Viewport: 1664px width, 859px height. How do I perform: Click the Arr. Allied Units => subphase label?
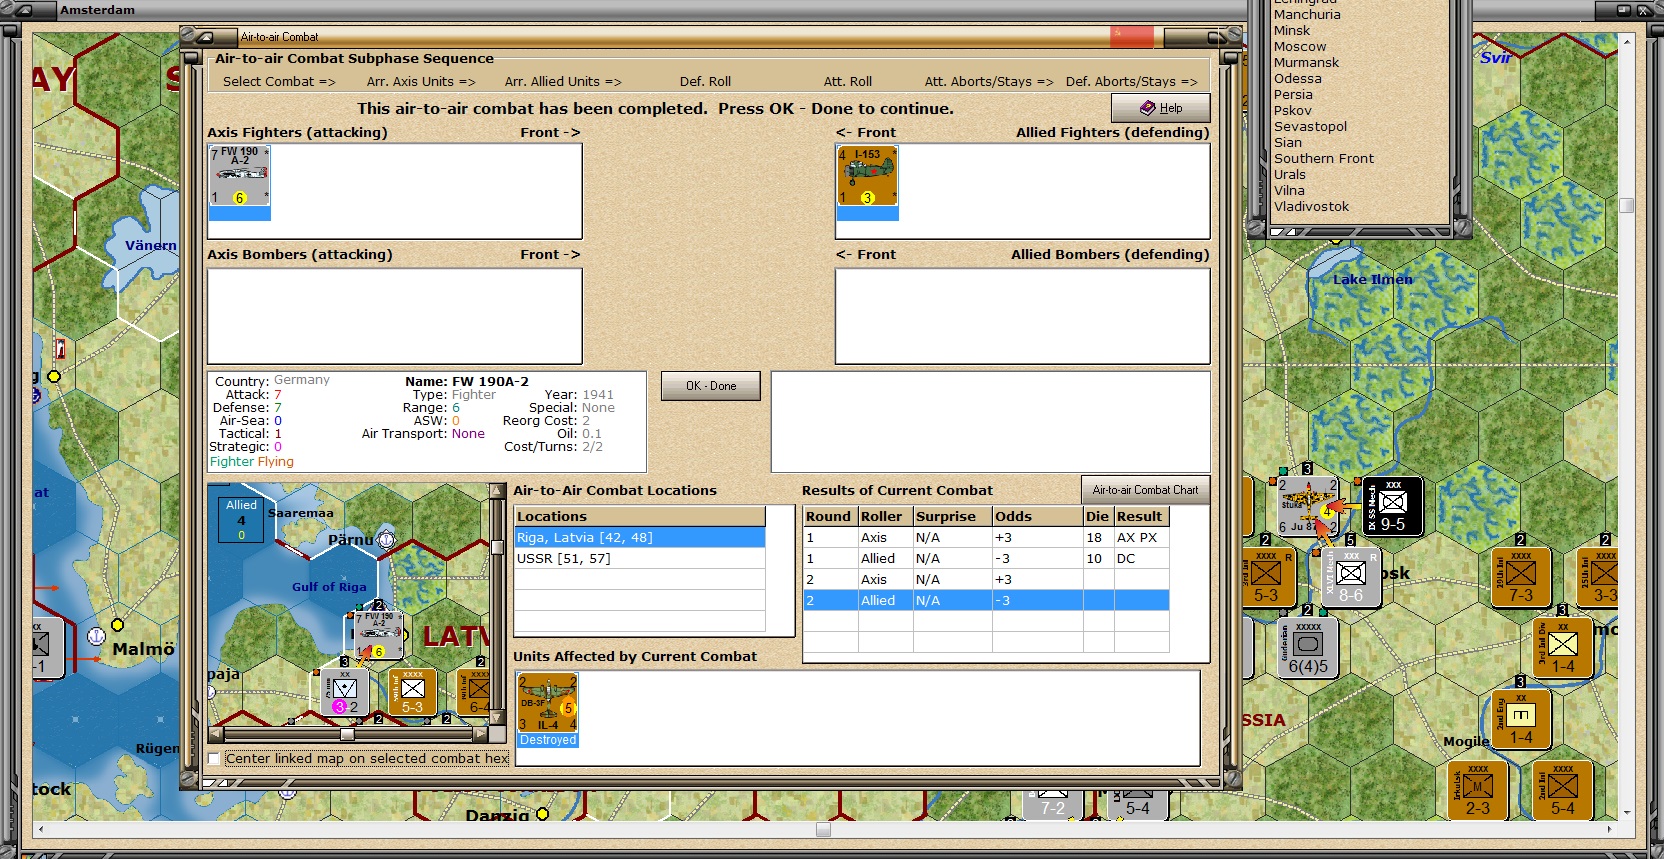563,82
